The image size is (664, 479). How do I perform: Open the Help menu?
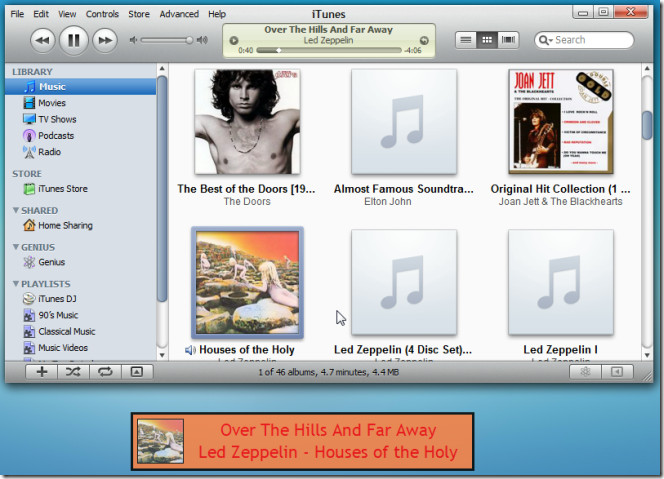coord(217,14)
